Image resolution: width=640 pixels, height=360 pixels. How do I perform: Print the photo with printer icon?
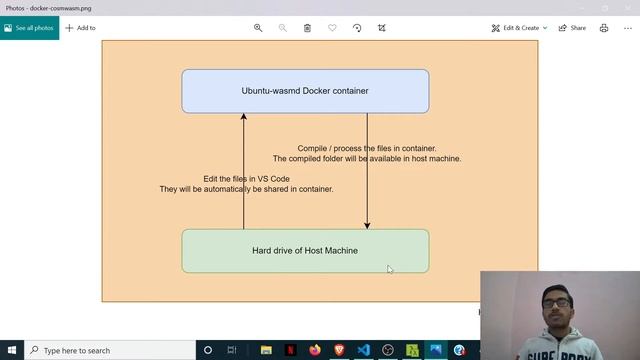pyautogui.click(x=604, y=28)
